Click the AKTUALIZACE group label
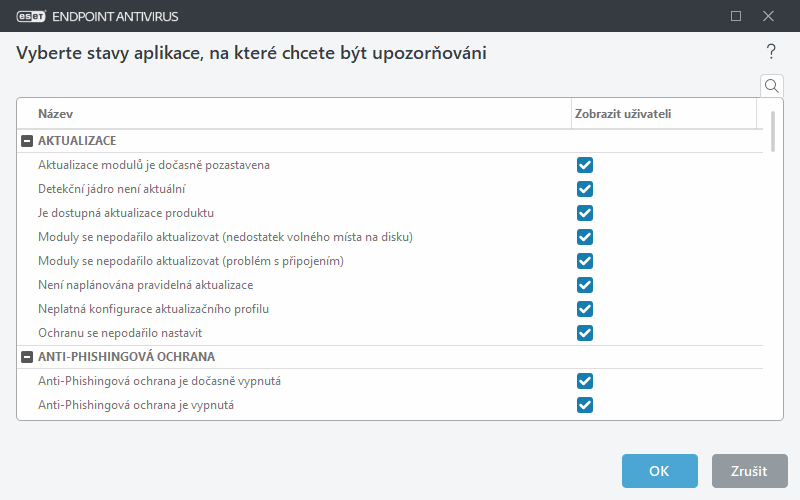 (x=77, y=141)
